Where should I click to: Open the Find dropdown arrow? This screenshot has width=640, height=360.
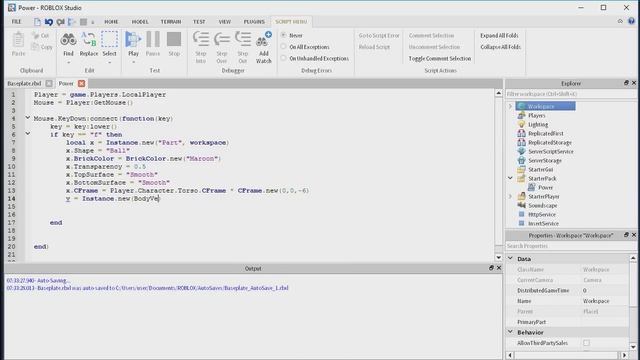click(x=68, y=62)
